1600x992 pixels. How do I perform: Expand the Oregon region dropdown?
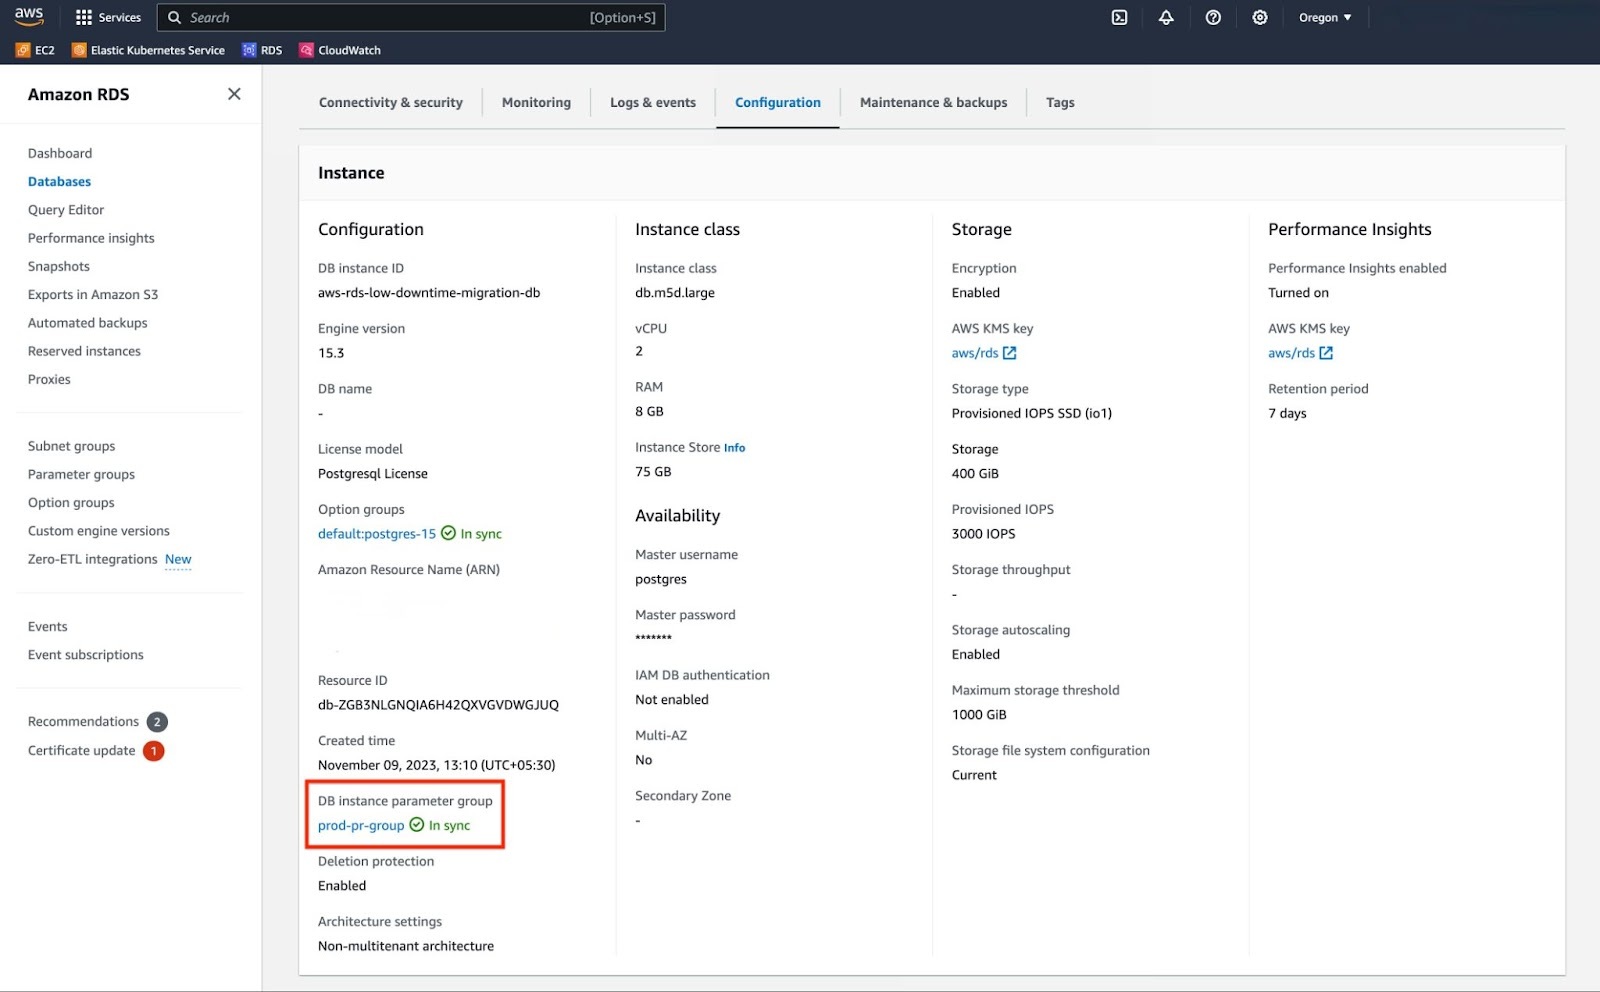click(1325, 17)
